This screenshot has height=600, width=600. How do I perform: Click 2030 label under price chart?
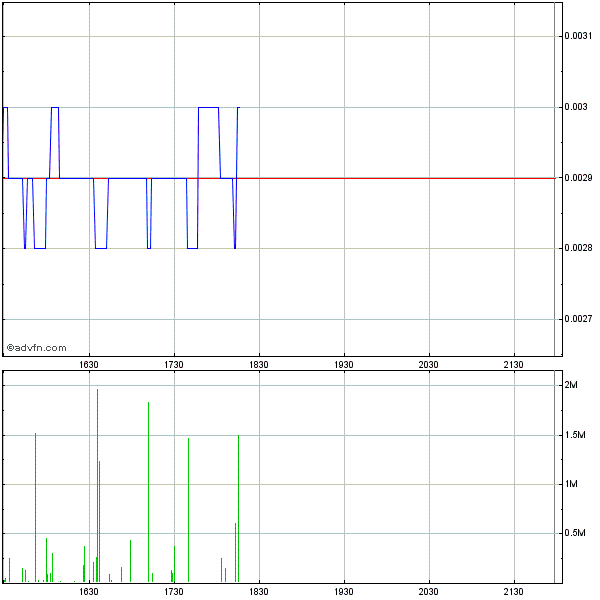429,365
